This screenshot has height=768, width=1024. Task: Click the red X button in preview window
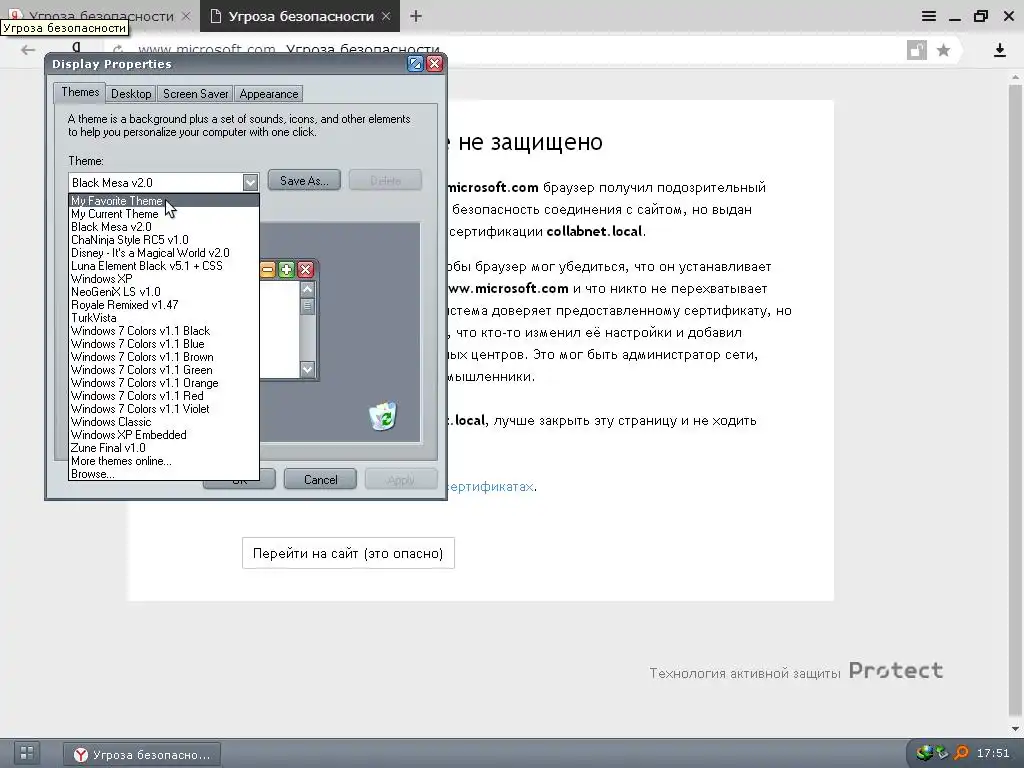point(305,270)
